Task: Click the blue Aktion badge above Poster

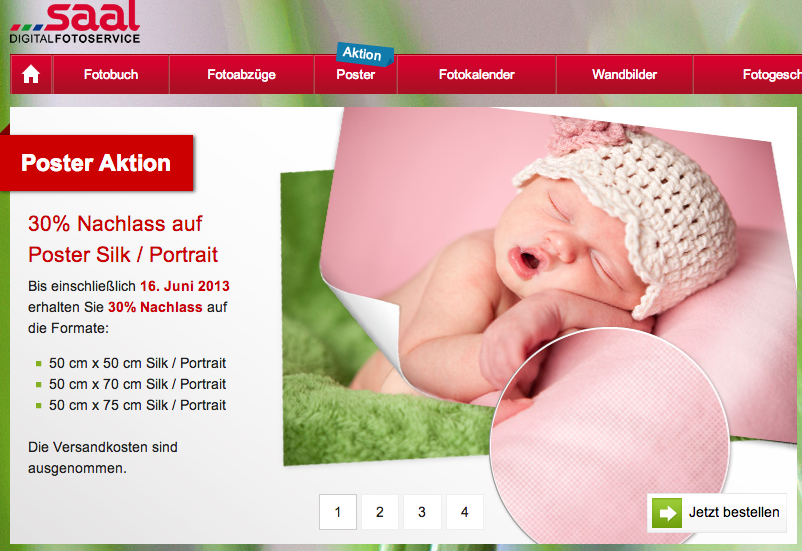Action: tap(364, 54)
